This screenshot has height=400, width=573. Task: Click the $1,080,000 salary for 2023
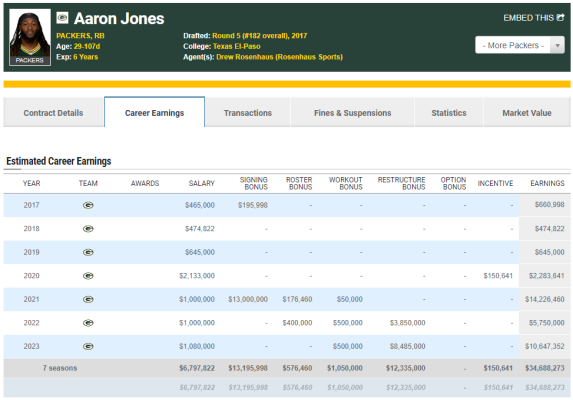197,346
